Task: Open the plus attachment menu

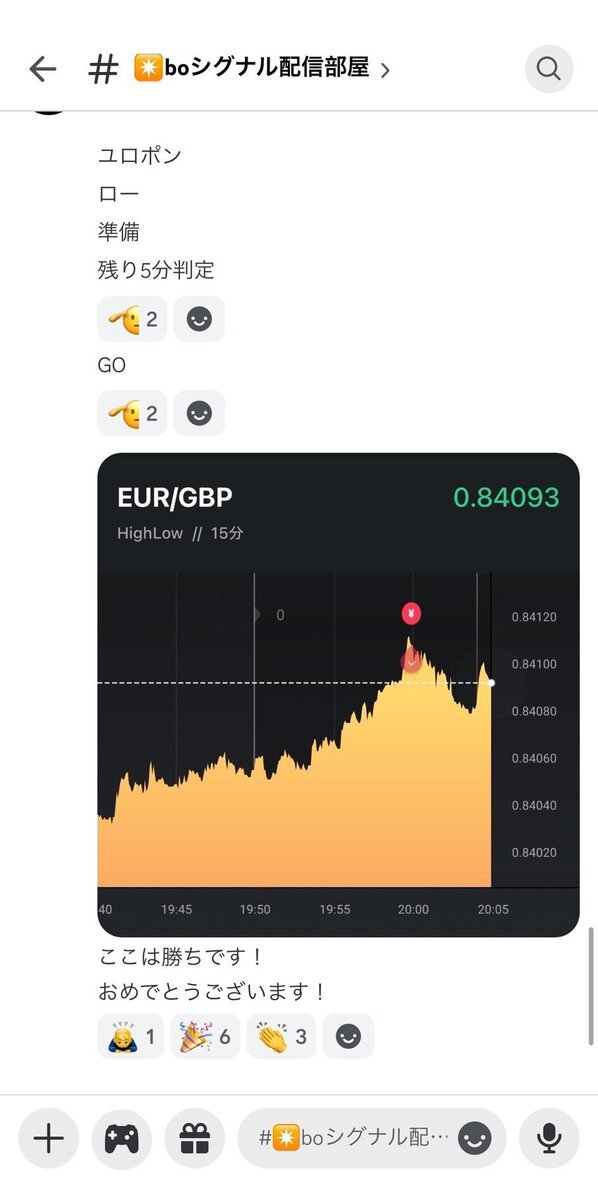Action: 48,1138
